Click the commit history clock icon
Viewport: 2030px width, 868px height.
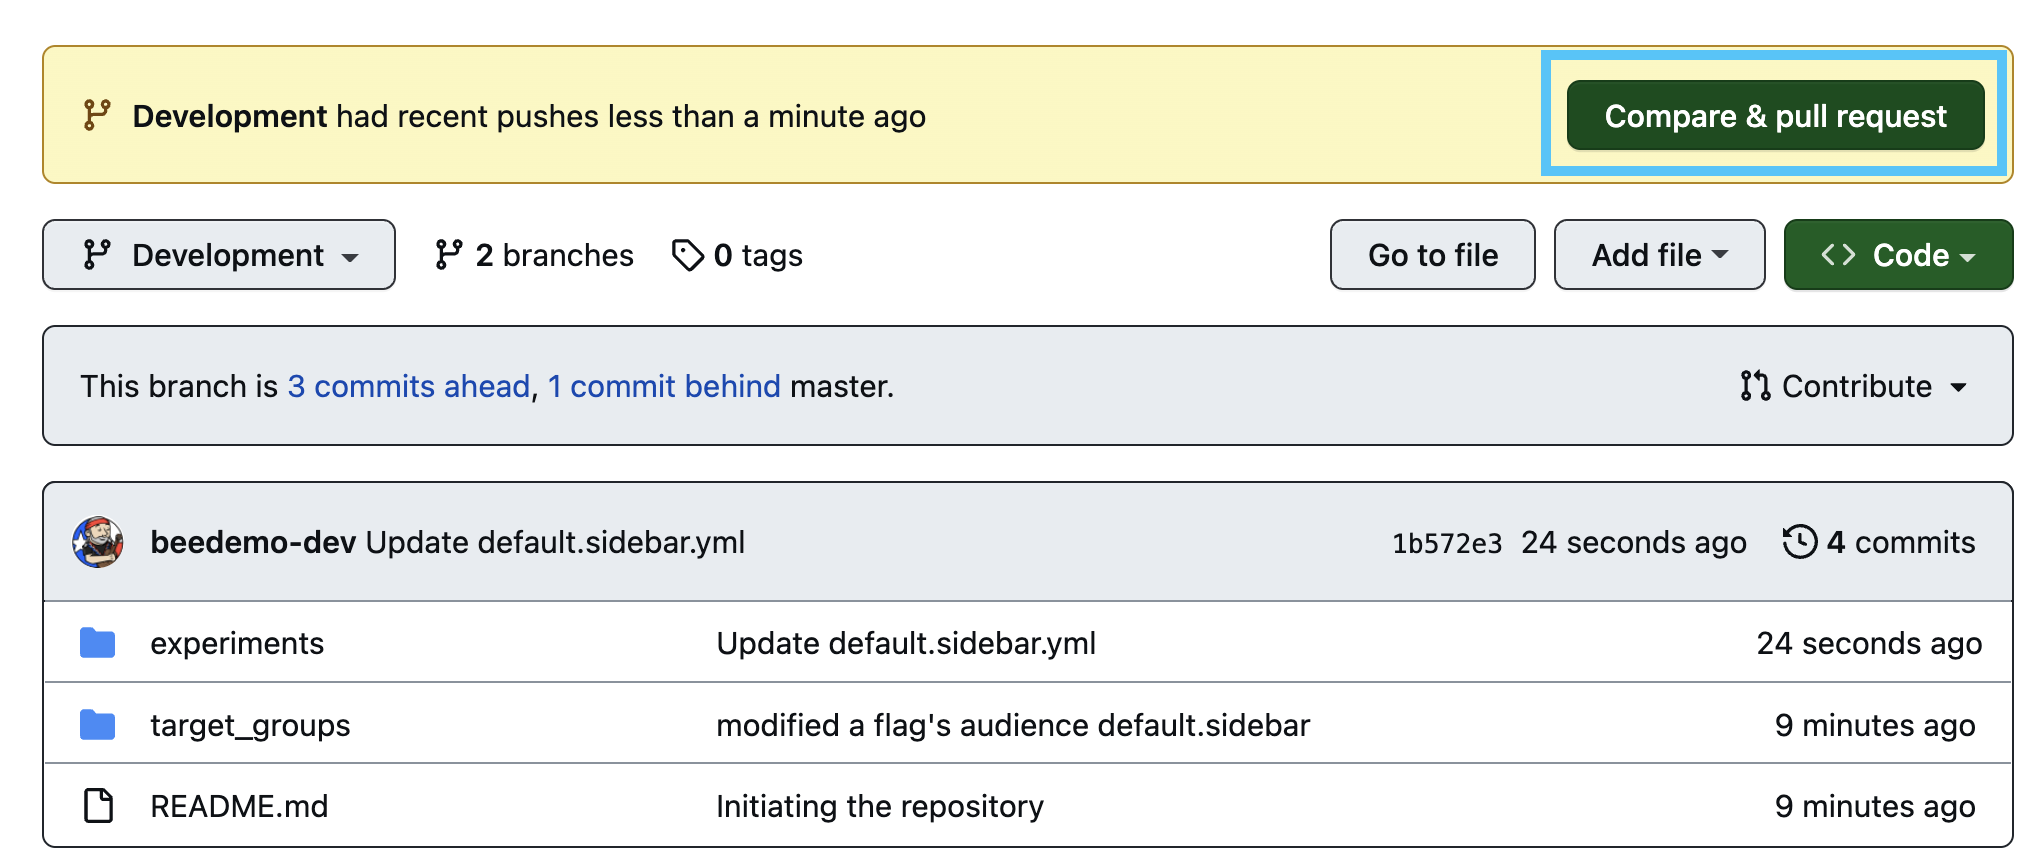[x=1799, y=542]
